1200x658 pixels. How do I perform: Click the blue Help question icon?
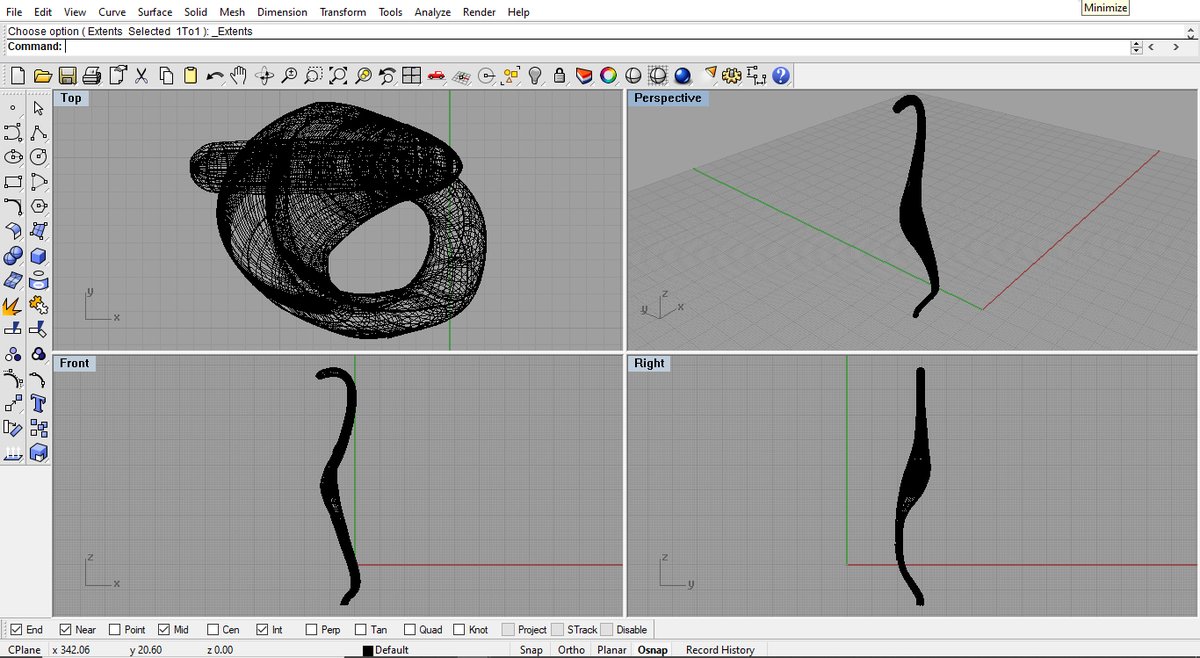[x=780, y=76]
